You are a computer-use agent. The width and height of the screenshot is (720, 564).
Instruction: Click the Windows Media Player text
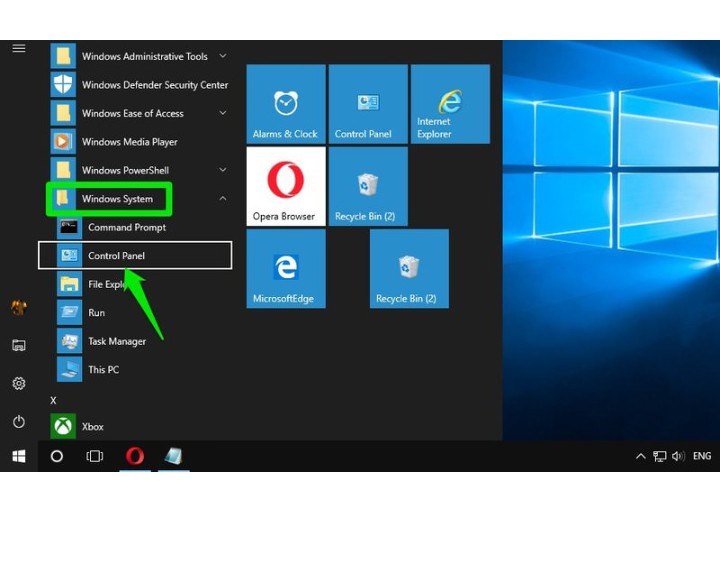pos(129,142)
